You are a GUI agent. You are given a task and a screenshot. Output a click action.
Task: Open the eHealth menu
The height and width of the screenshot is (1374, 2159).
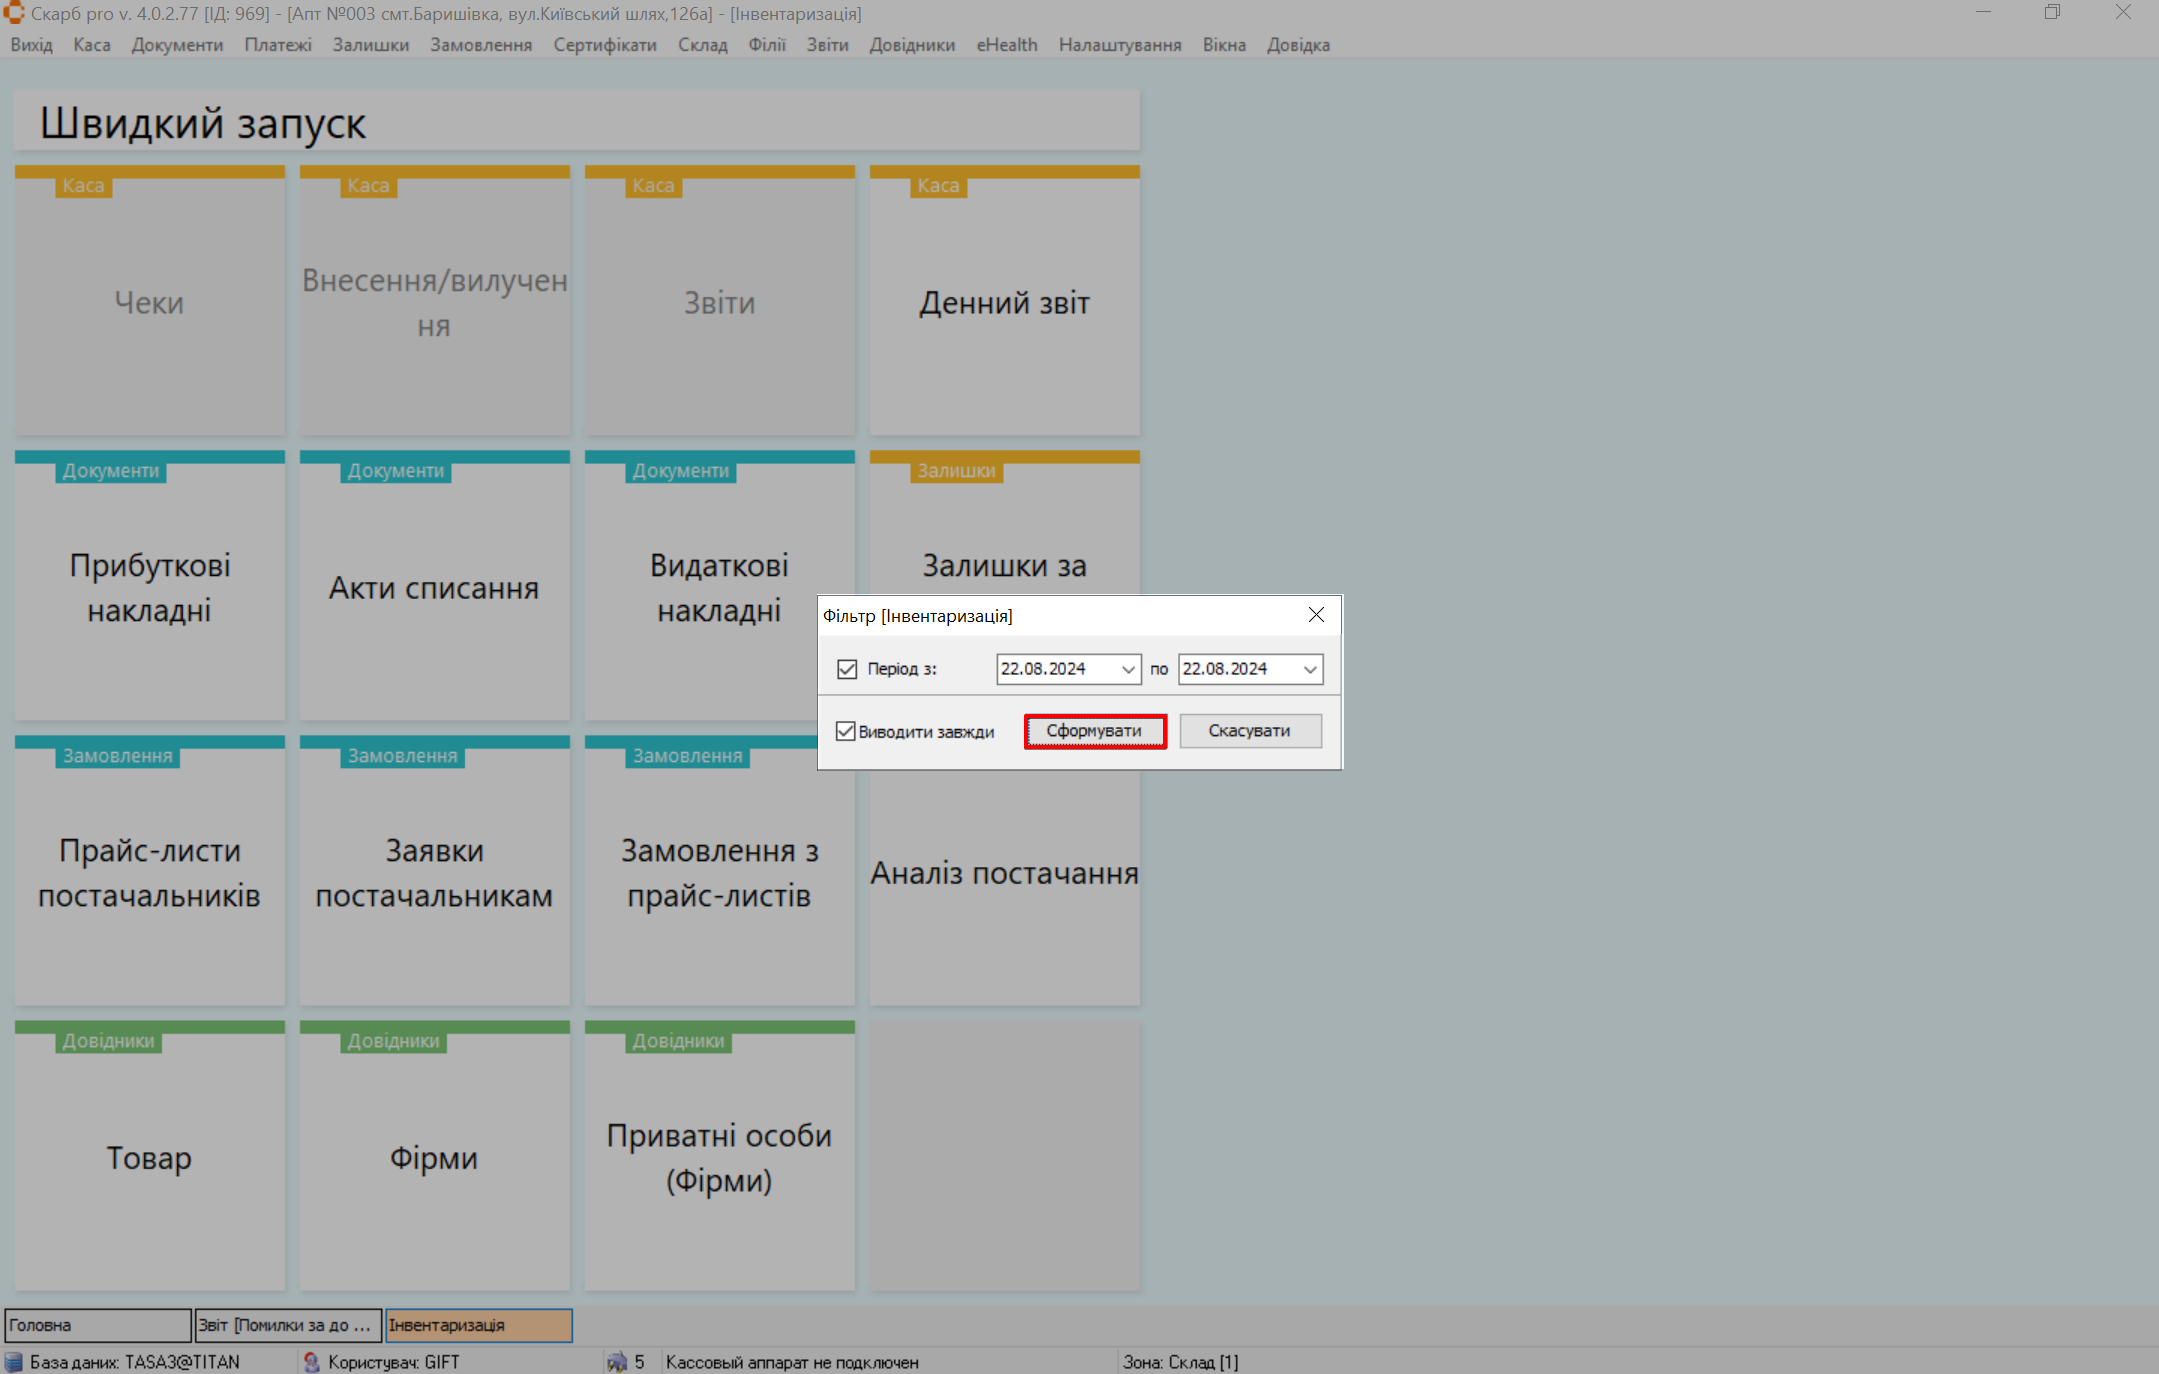(1006, 45)
